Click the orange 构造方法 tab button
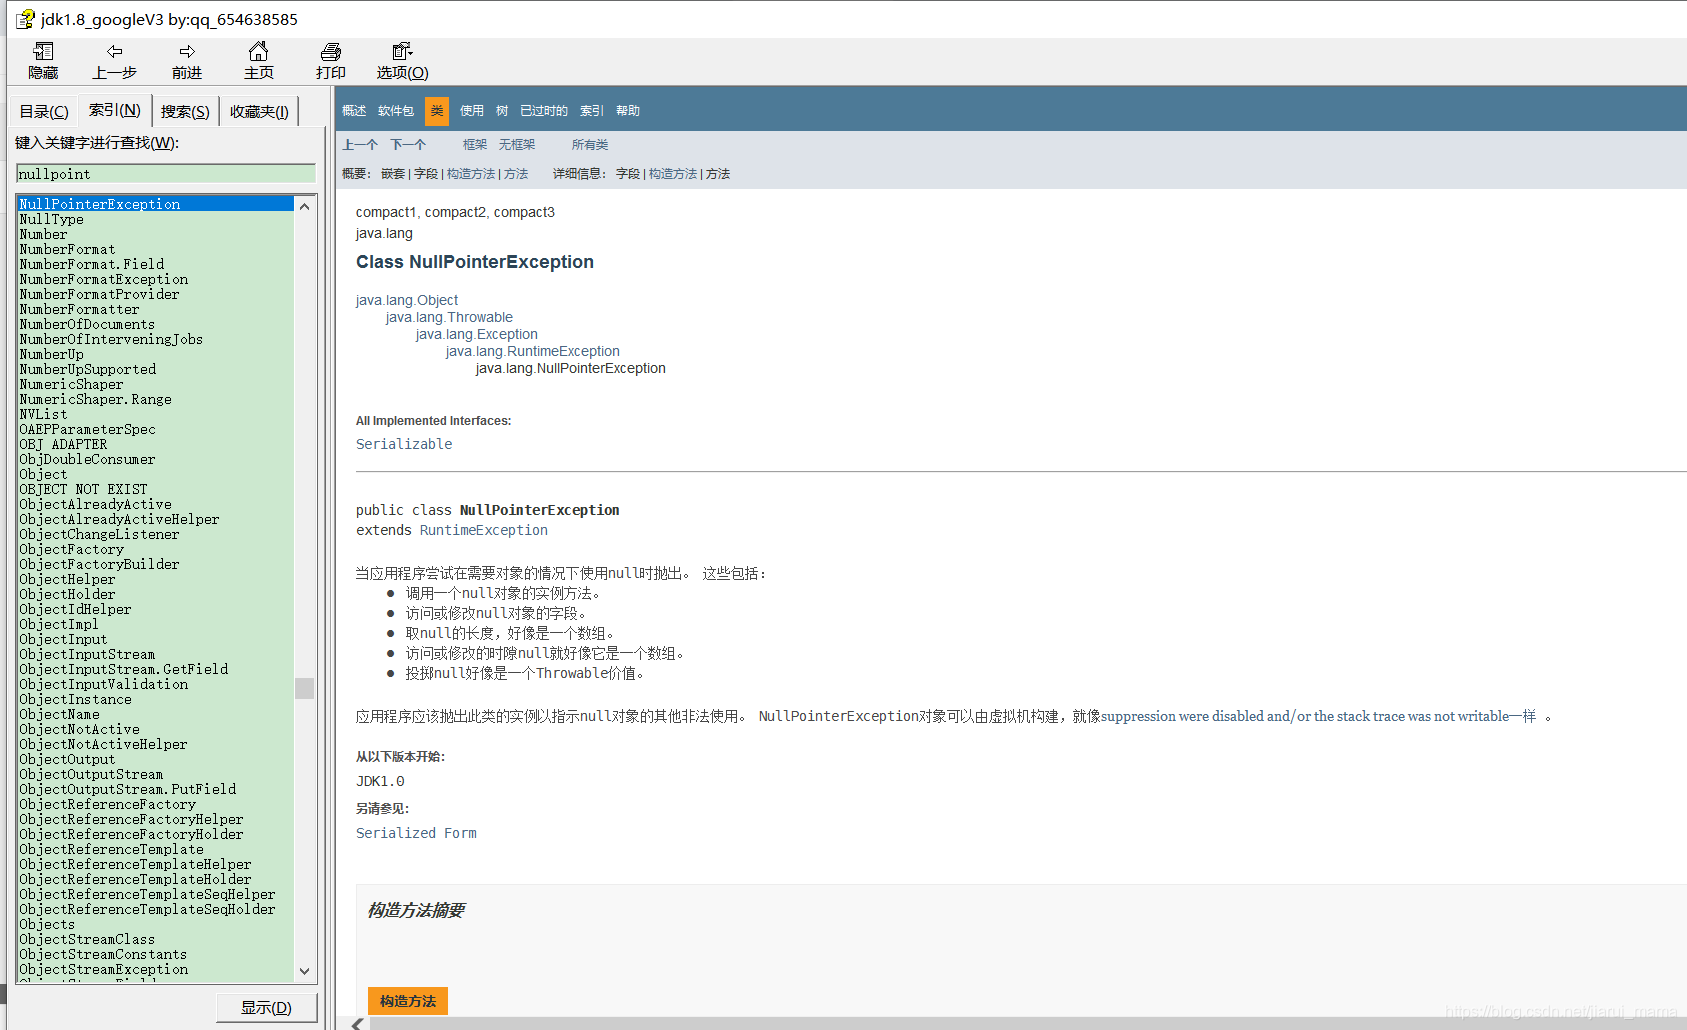Screen dimensions: 1687x1030 (408, 1001)
